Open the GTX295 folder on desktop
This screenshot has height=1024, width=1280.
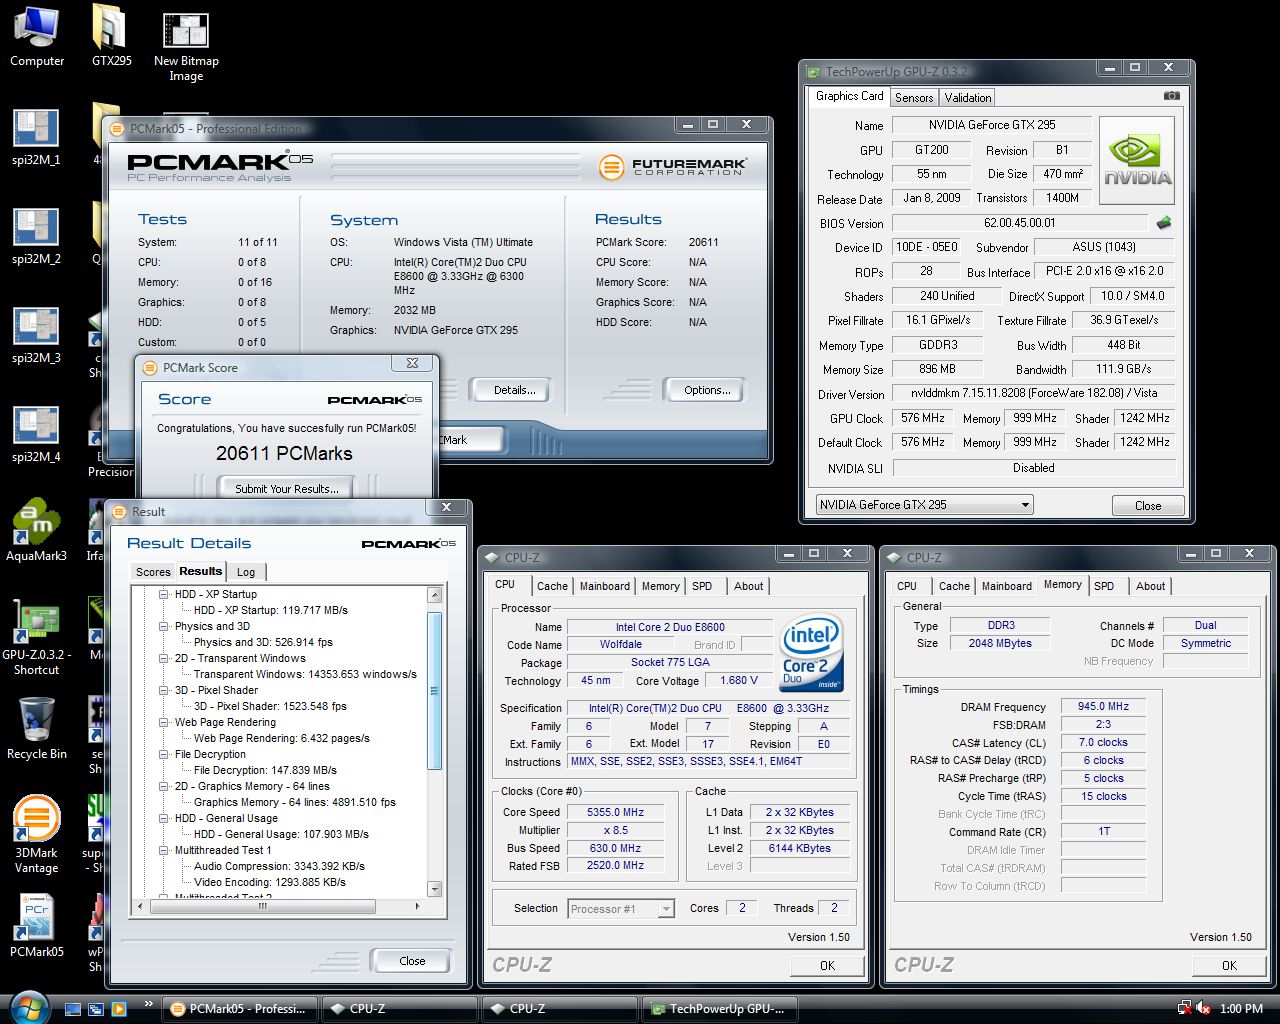tap(111, 37)
